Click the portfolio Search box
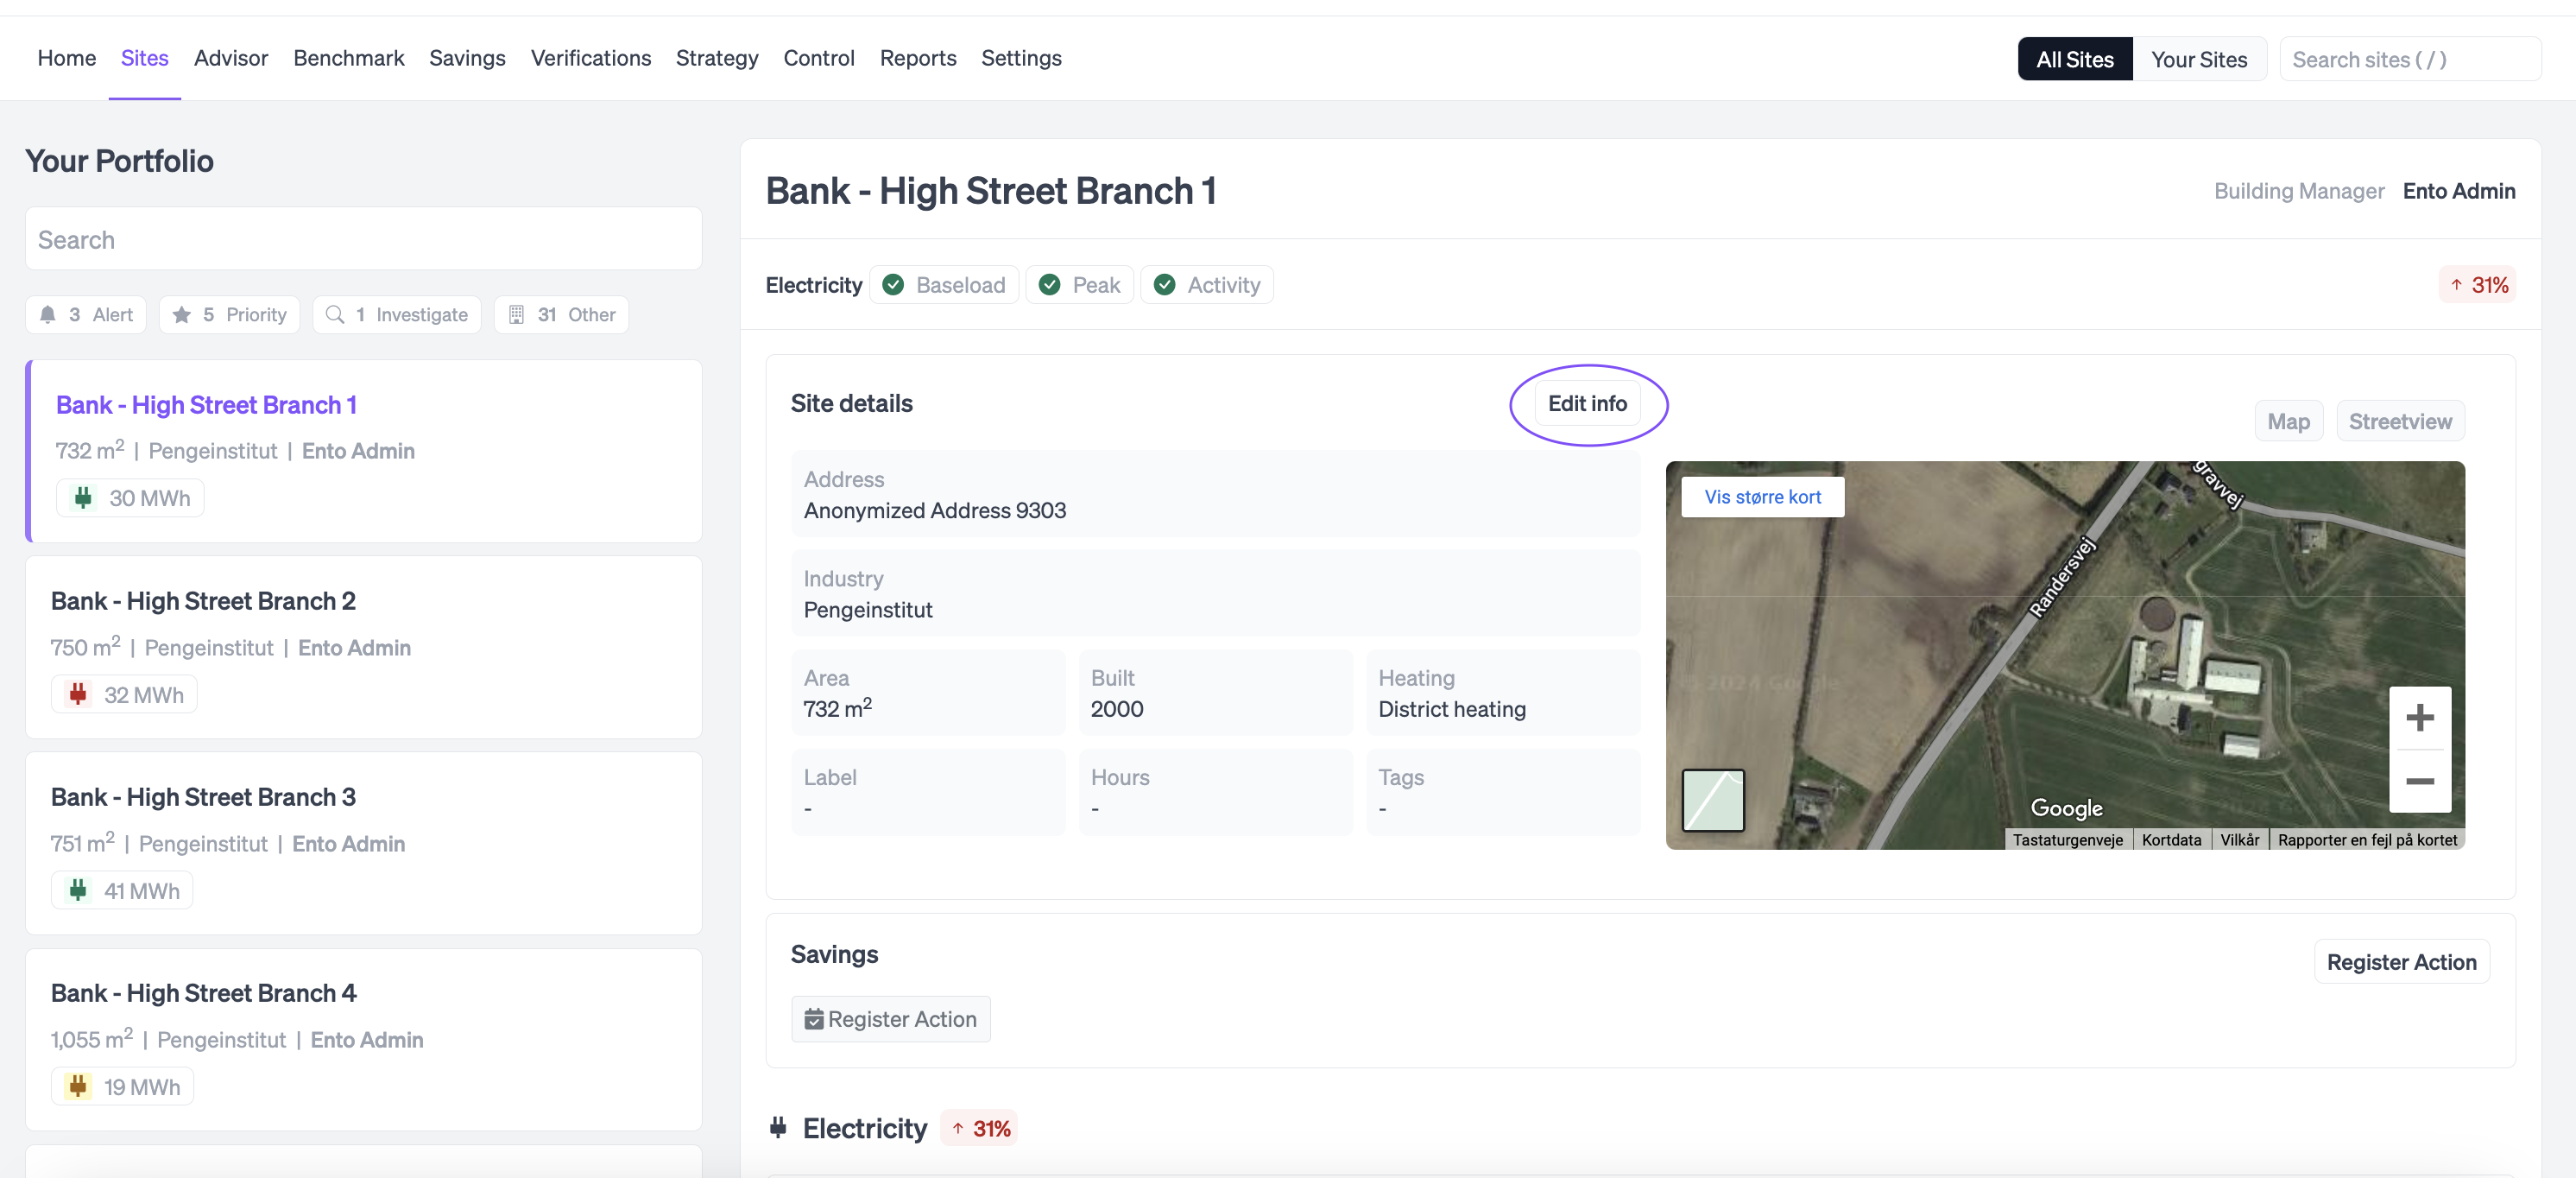This screenshot has width=2576, height=1178. point(364,239)
